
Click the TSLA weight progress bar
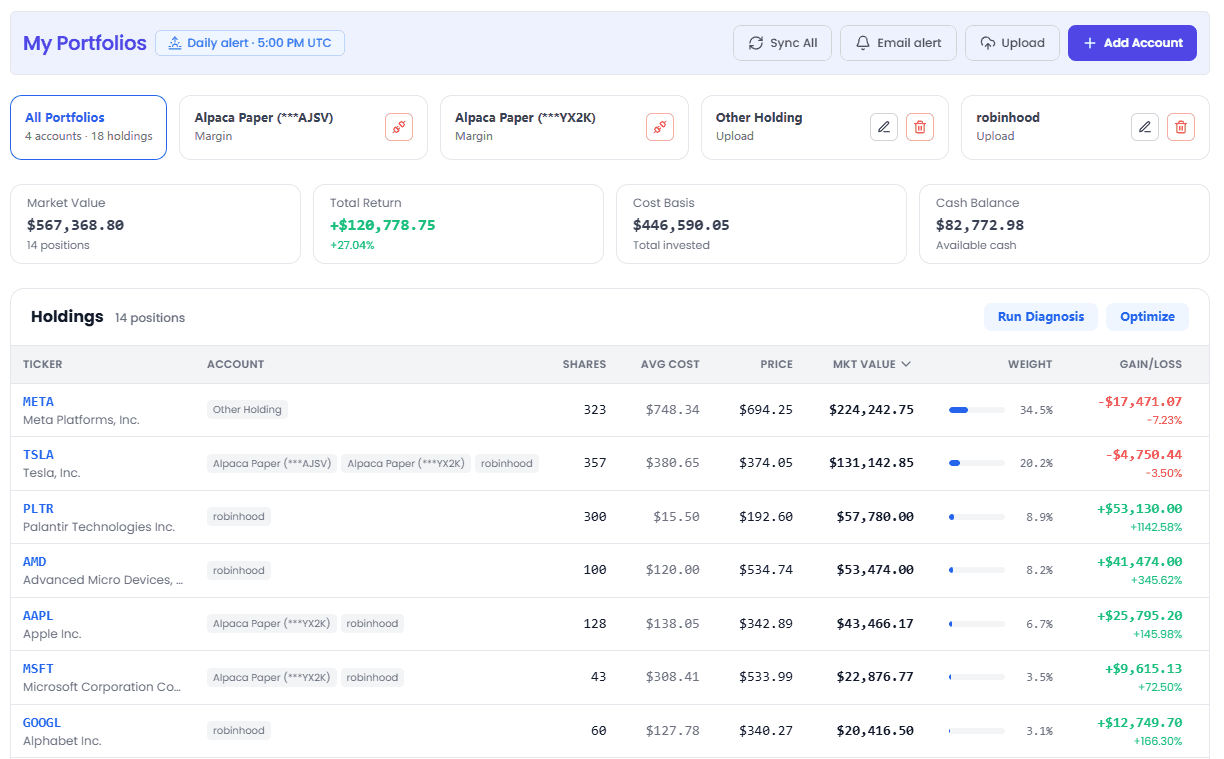pyautogui.click(x=977, y=463)
